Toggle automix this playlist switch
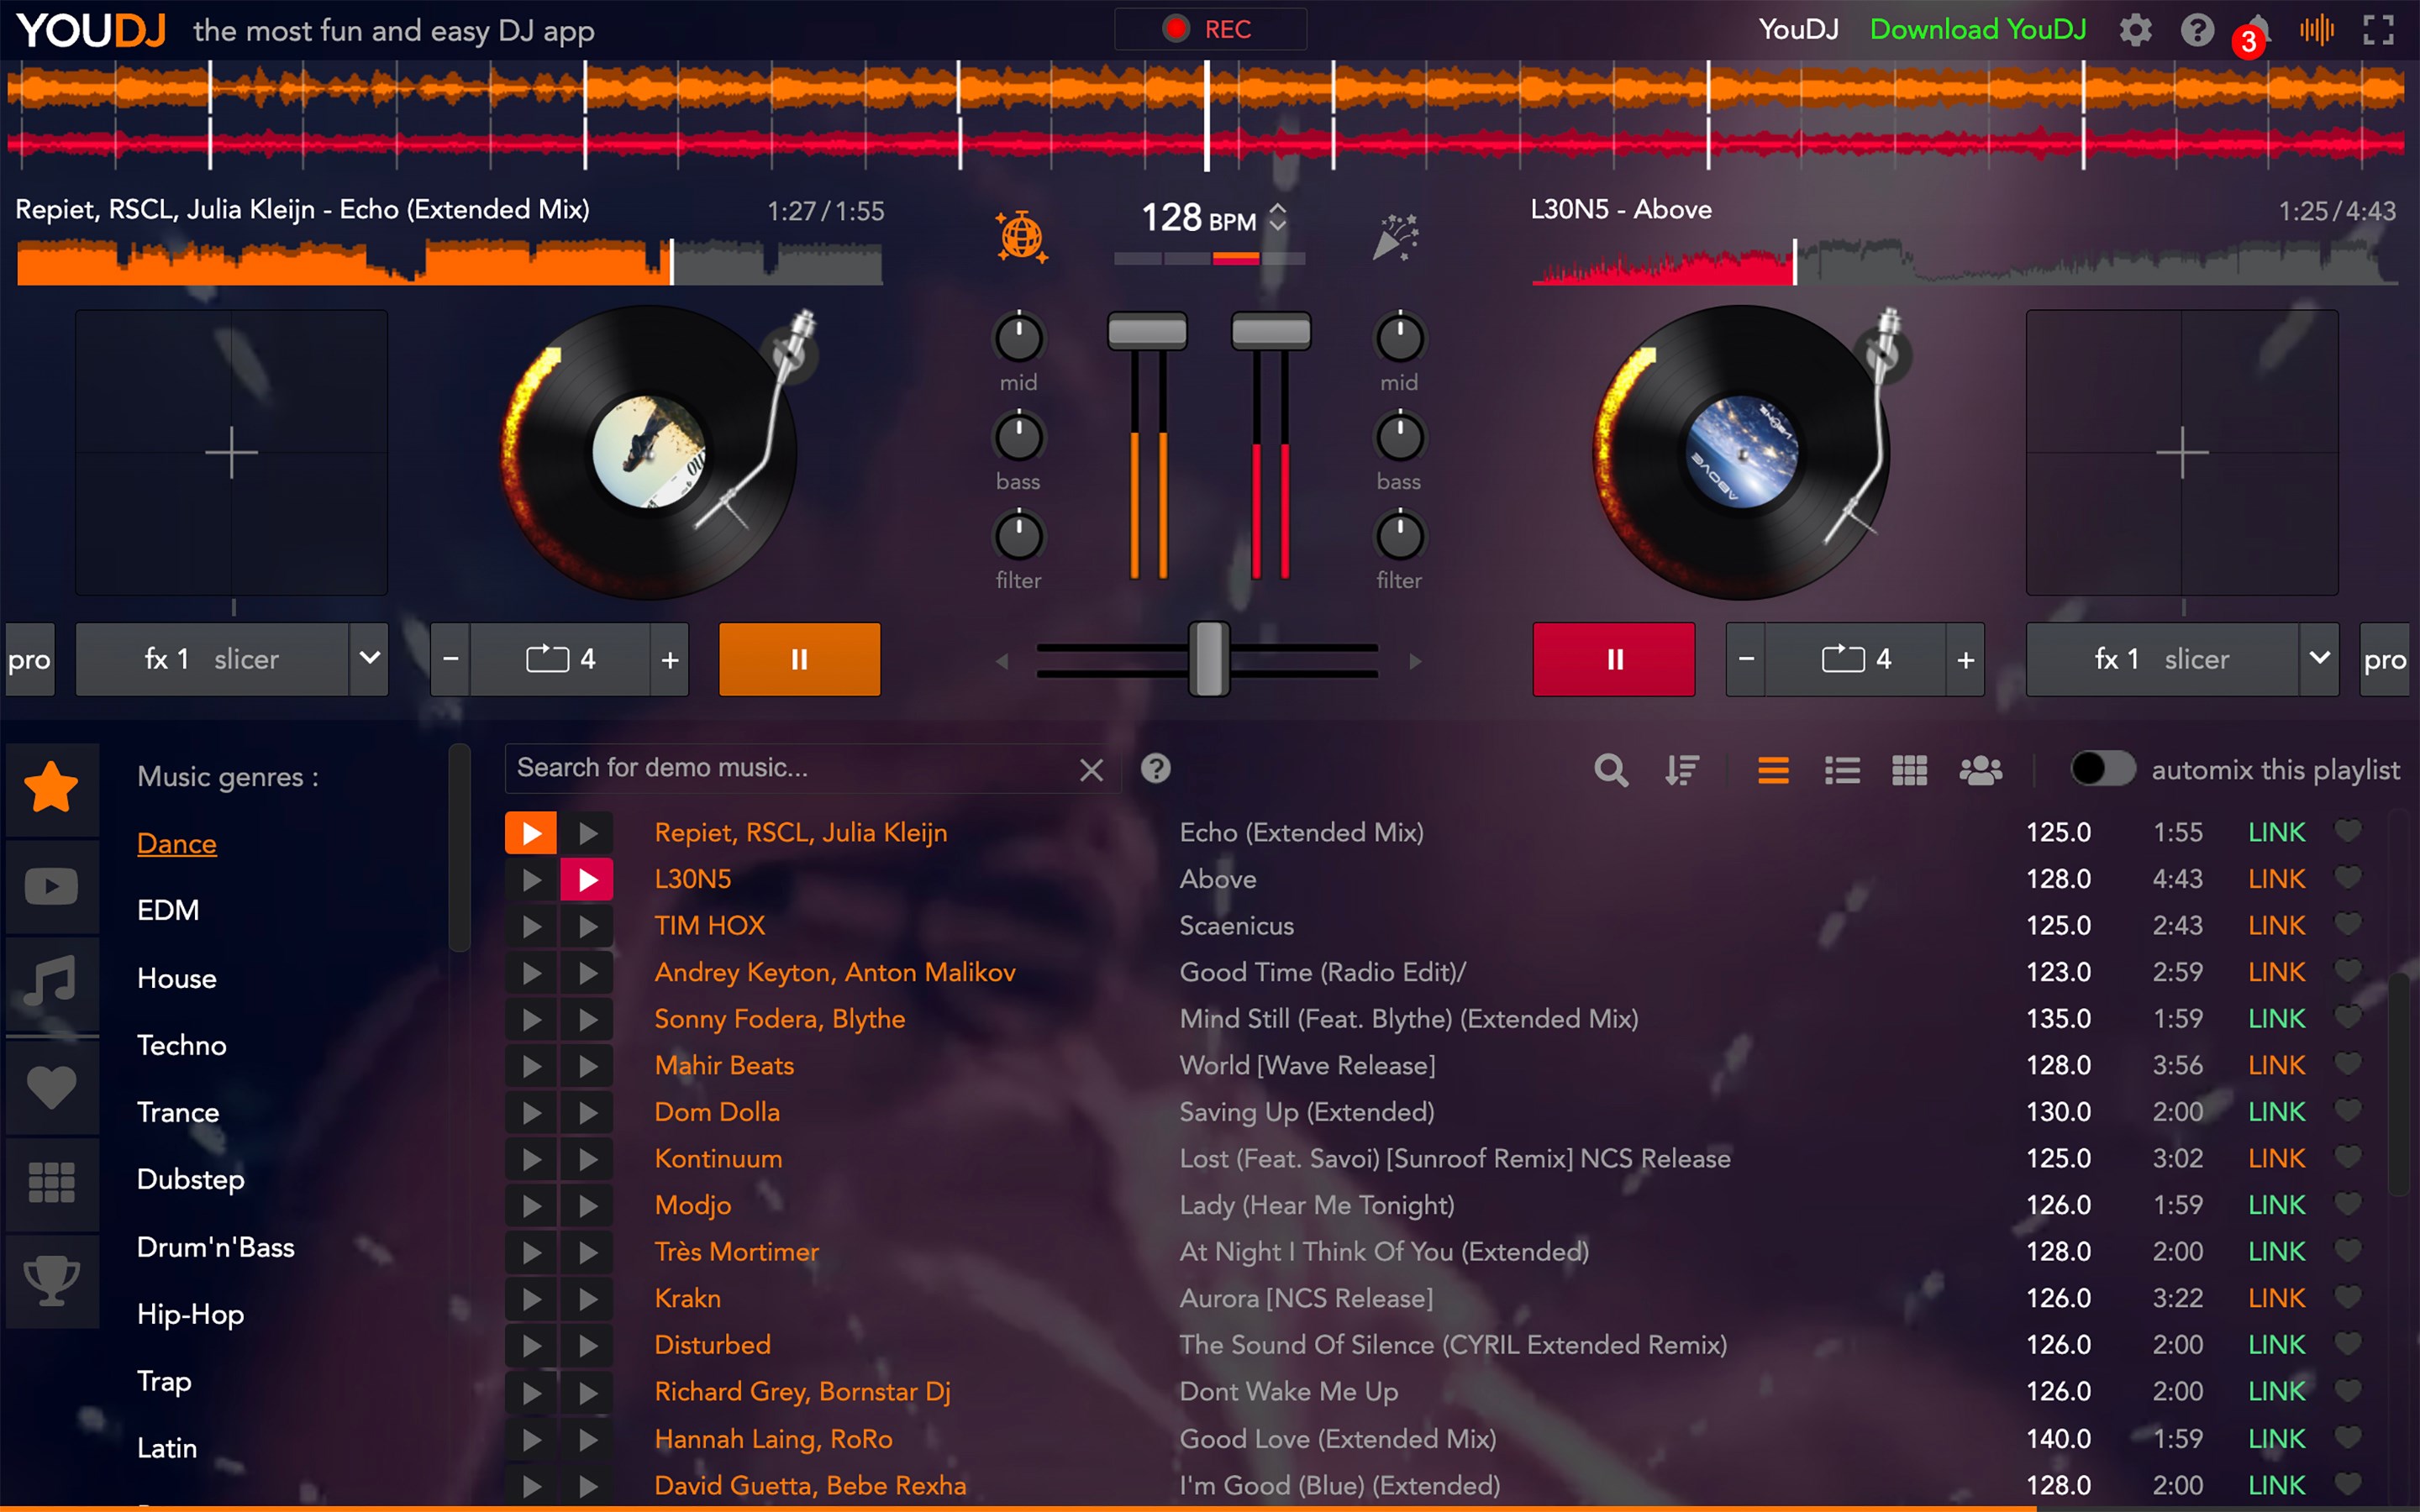The image size is (2420, 1512). [2102, 769]
